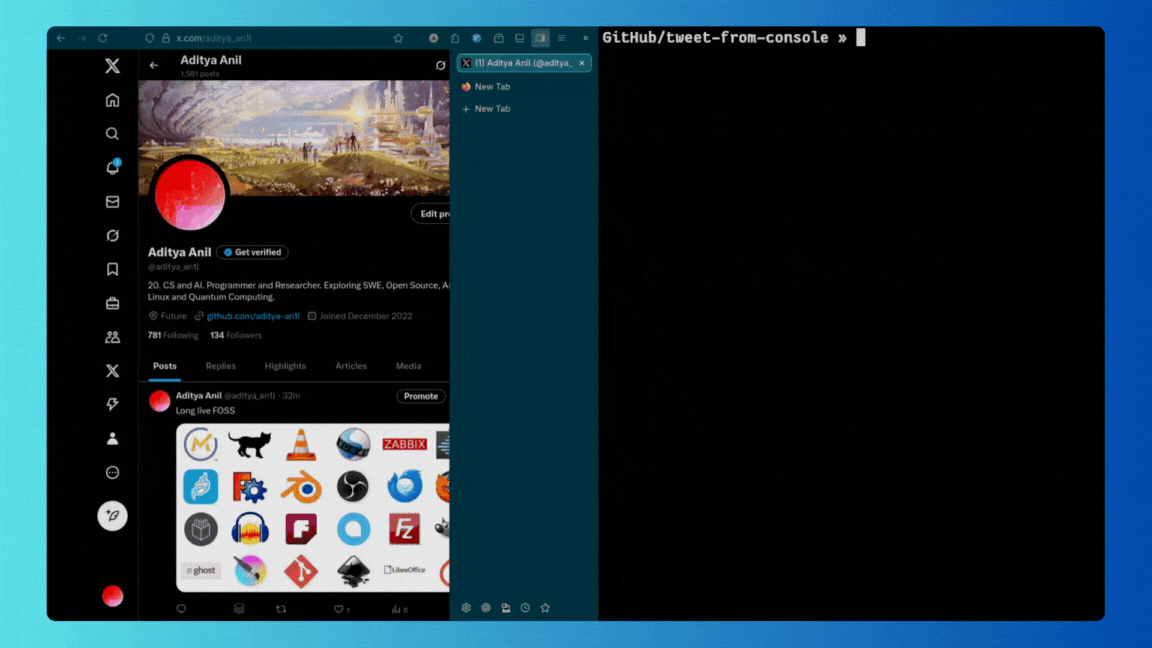
Task: Open Notifications bell in X sidebar
Action: pos(112,168)
